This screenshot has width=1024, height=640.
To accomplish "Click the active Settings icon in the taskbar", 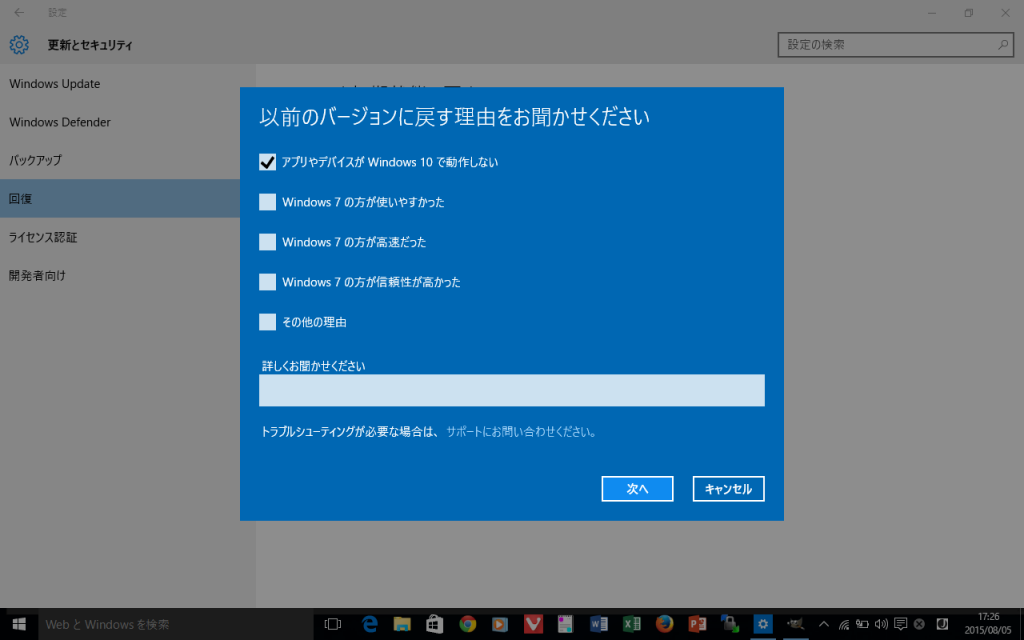I will pos(762,624).
